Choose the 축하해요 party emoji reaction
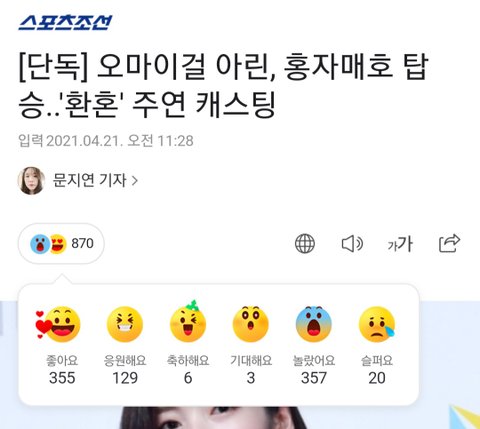 [x=188, y=322]
